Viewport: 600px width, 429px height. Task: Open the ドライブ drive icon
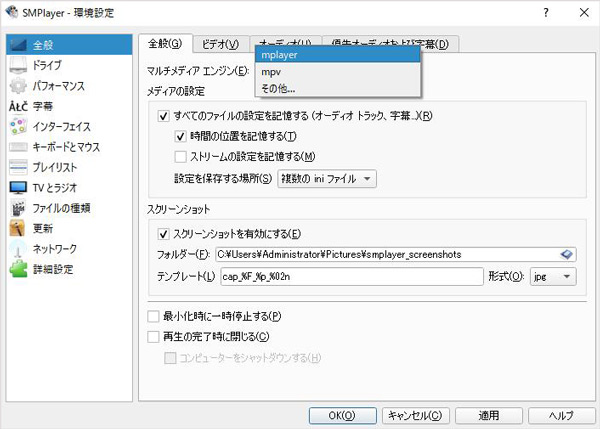click(x=18, y=65)
